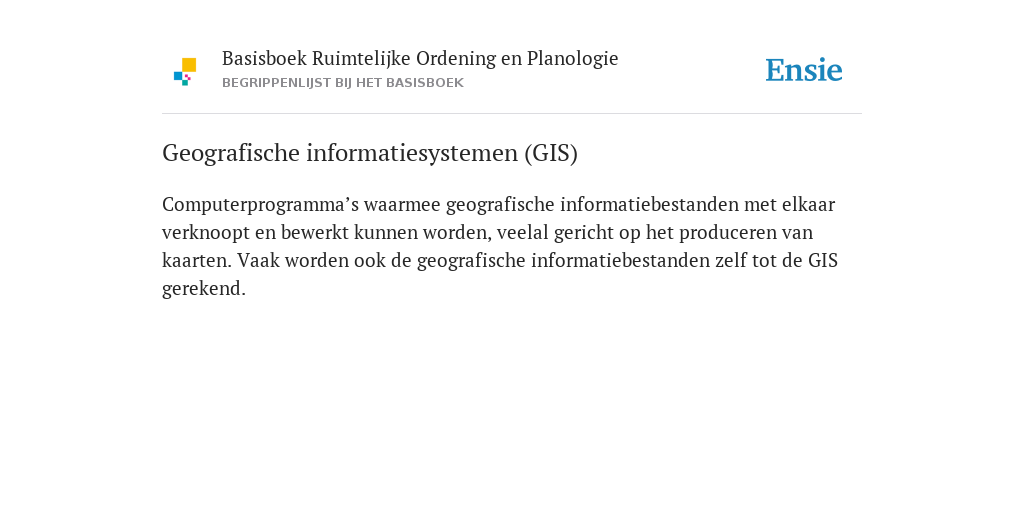
Task: Click the word kaarten. in the paragraph
Action: (x=197, y=261)
